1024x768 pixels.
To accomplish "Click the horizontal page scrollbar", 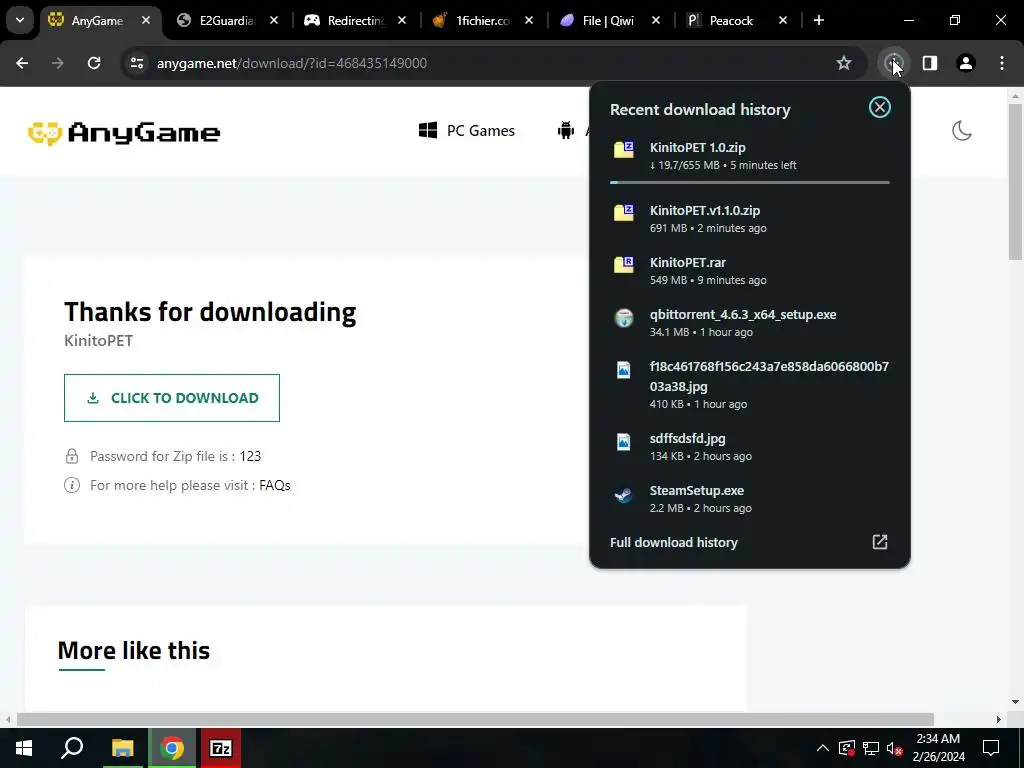I will coord(475,719).
